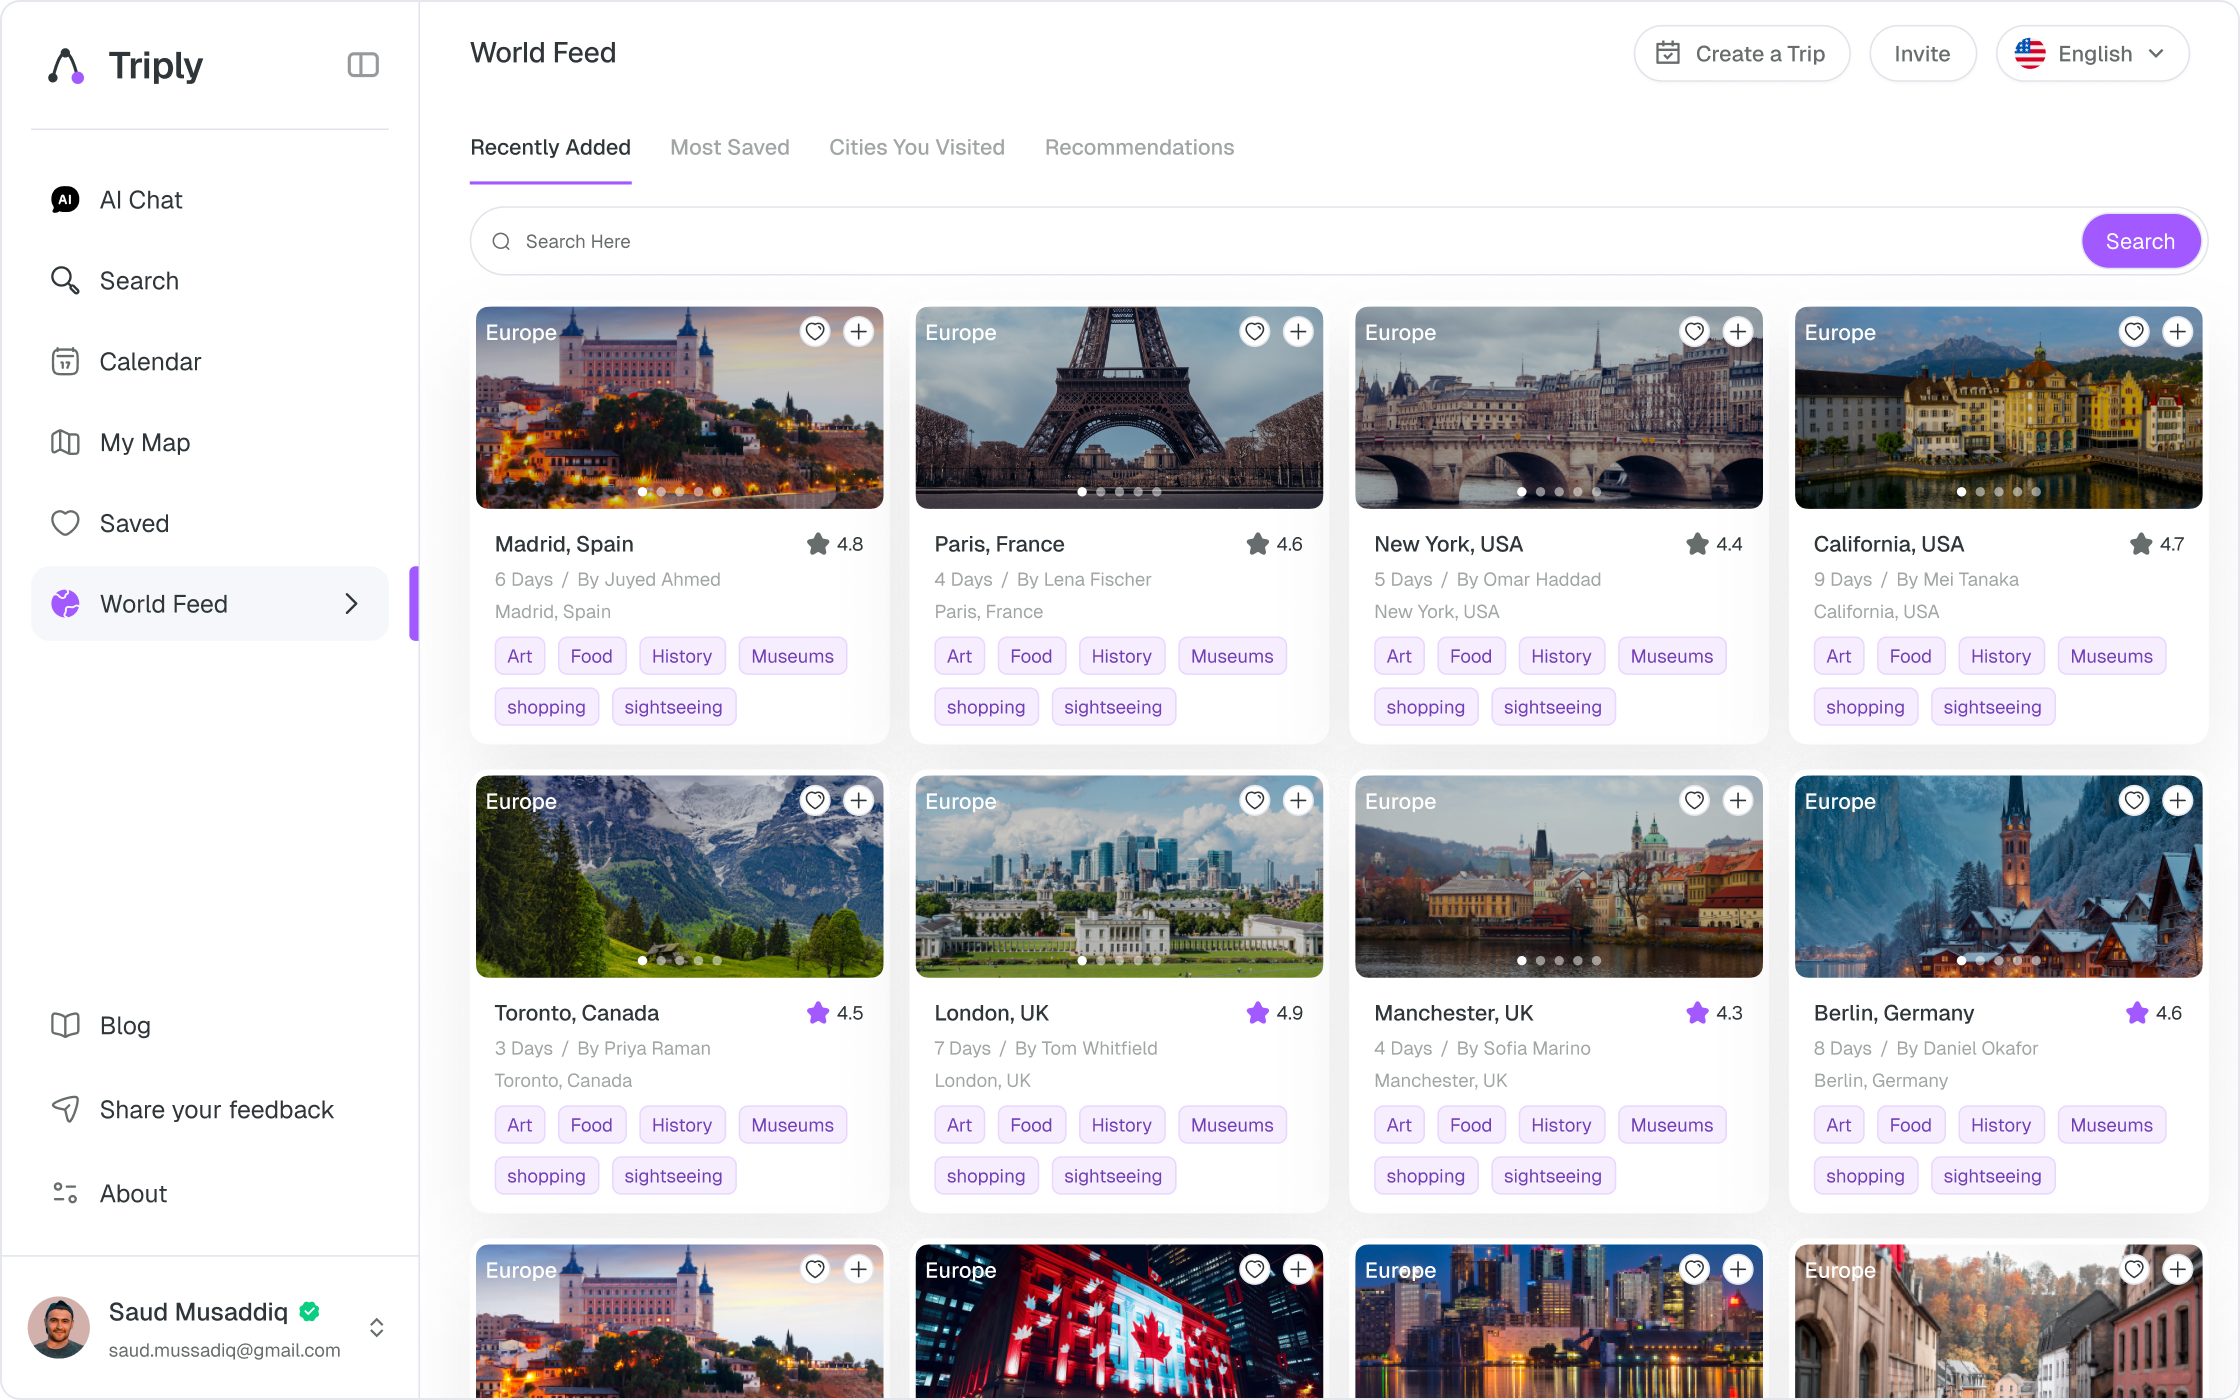Screen dimensions: 2240x1400
Task: Expand the English language dropdown
Action: [x=2092, y=54]
